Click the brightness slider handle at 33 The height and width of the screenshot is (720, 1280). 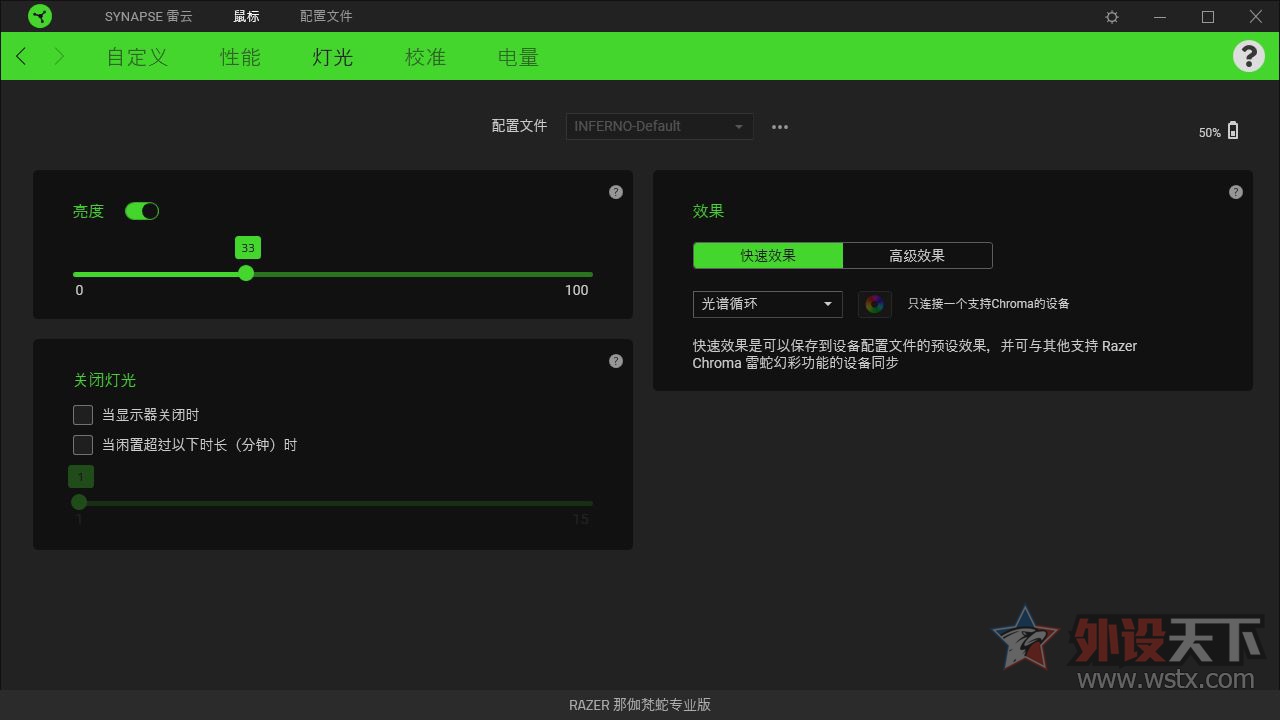tap(246, 274)
